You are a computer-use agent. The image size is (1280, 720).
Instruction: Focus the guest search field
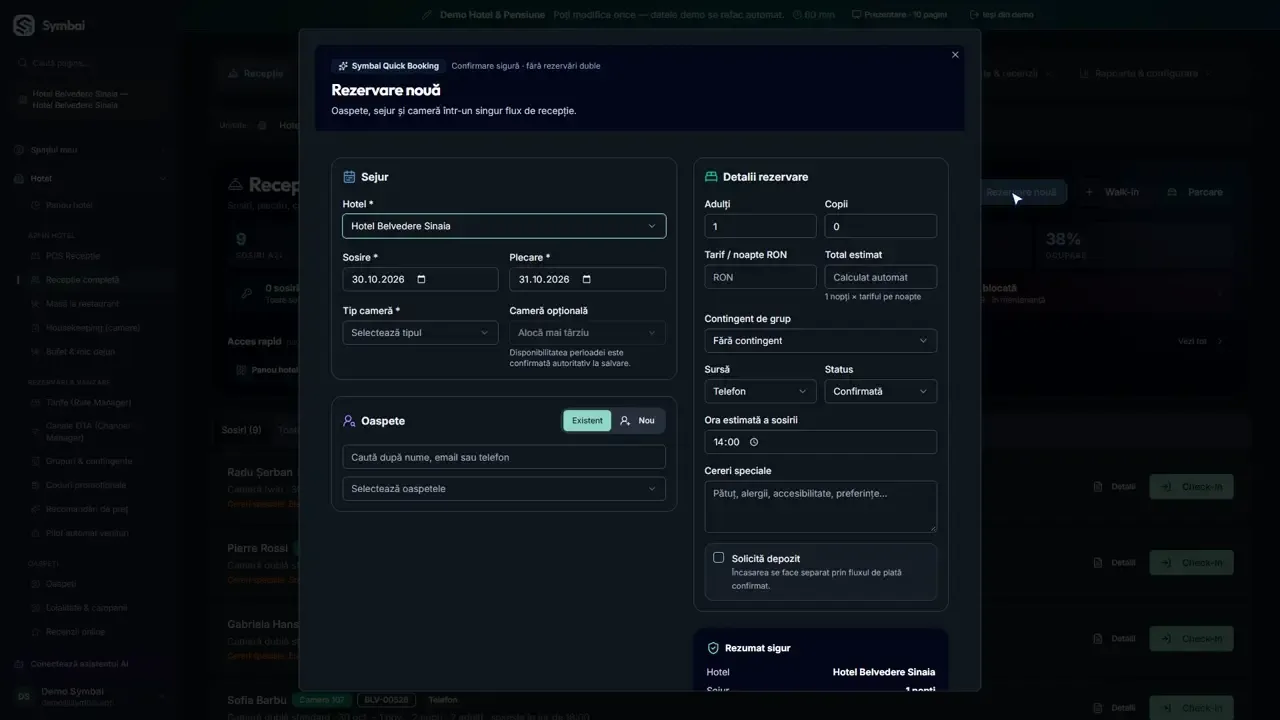point(504,457)
